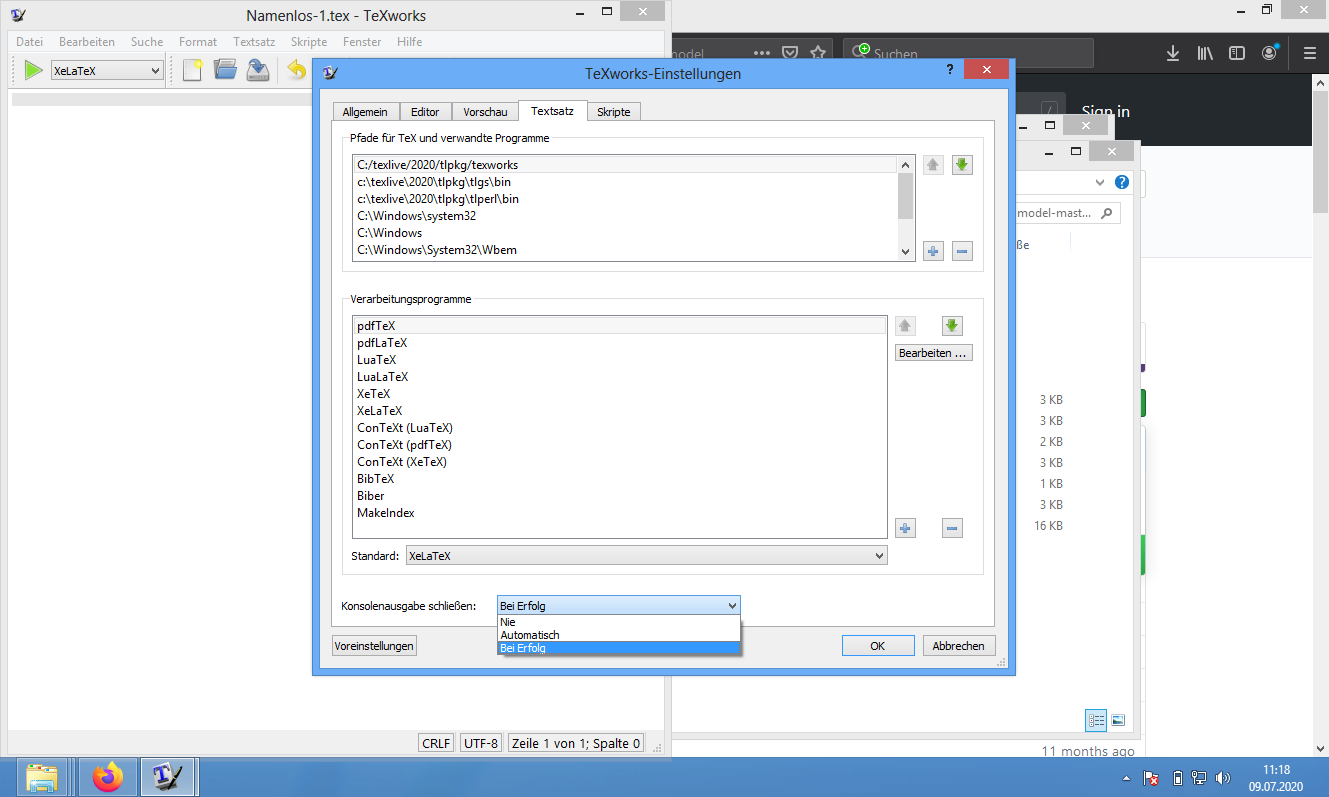Open Firefox from taskbar
1329x797 pixels.
pos(106,776)
